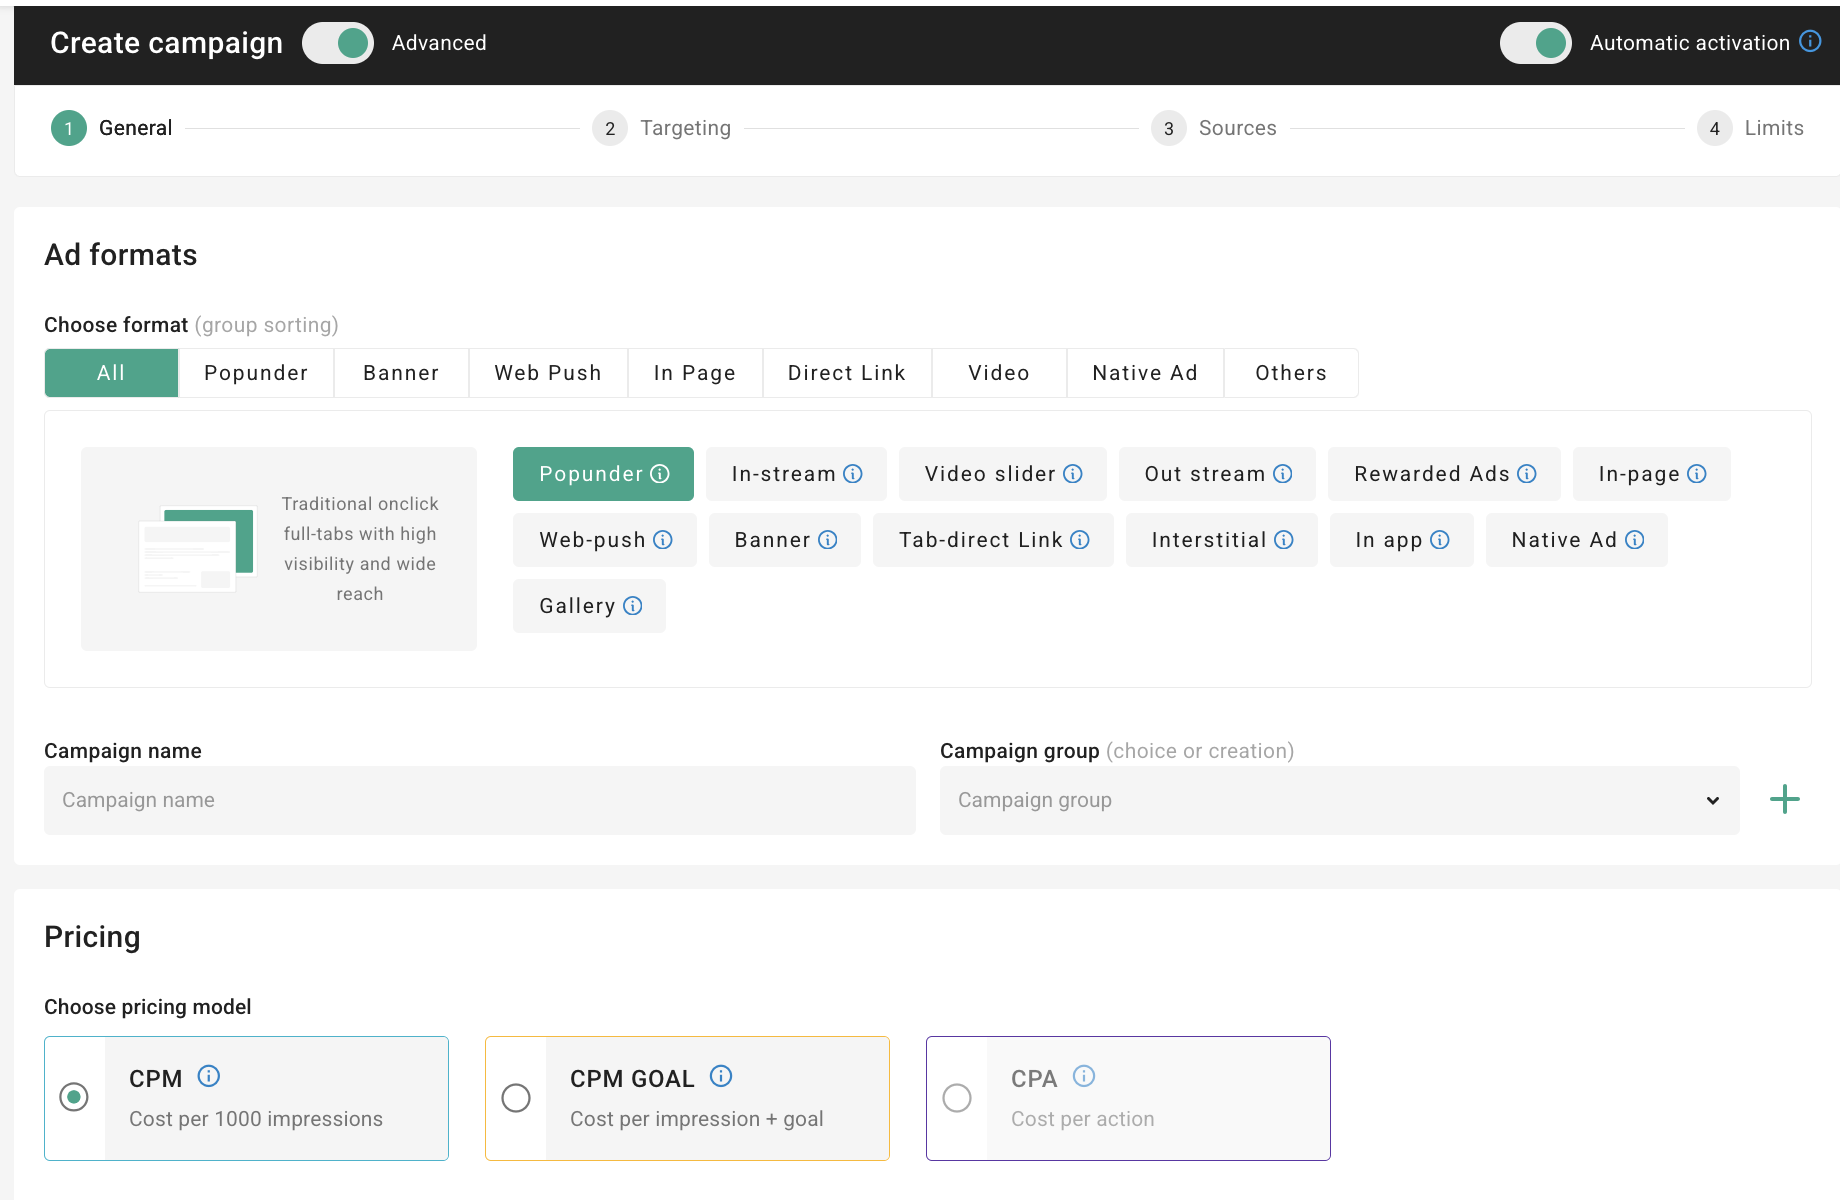Click the Out stream info icon
This screenshot has width=1840, height=1200.
click(1284, 474)
